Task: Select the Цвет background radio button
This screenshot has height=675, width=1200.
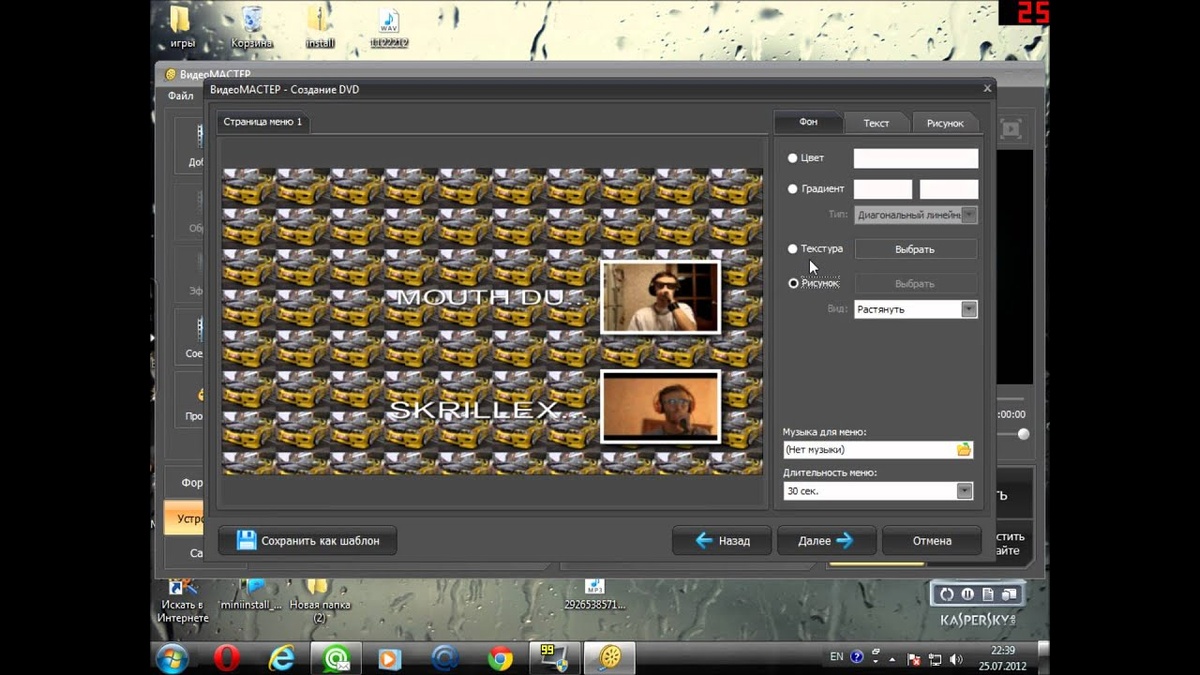Action: point(793,158)
